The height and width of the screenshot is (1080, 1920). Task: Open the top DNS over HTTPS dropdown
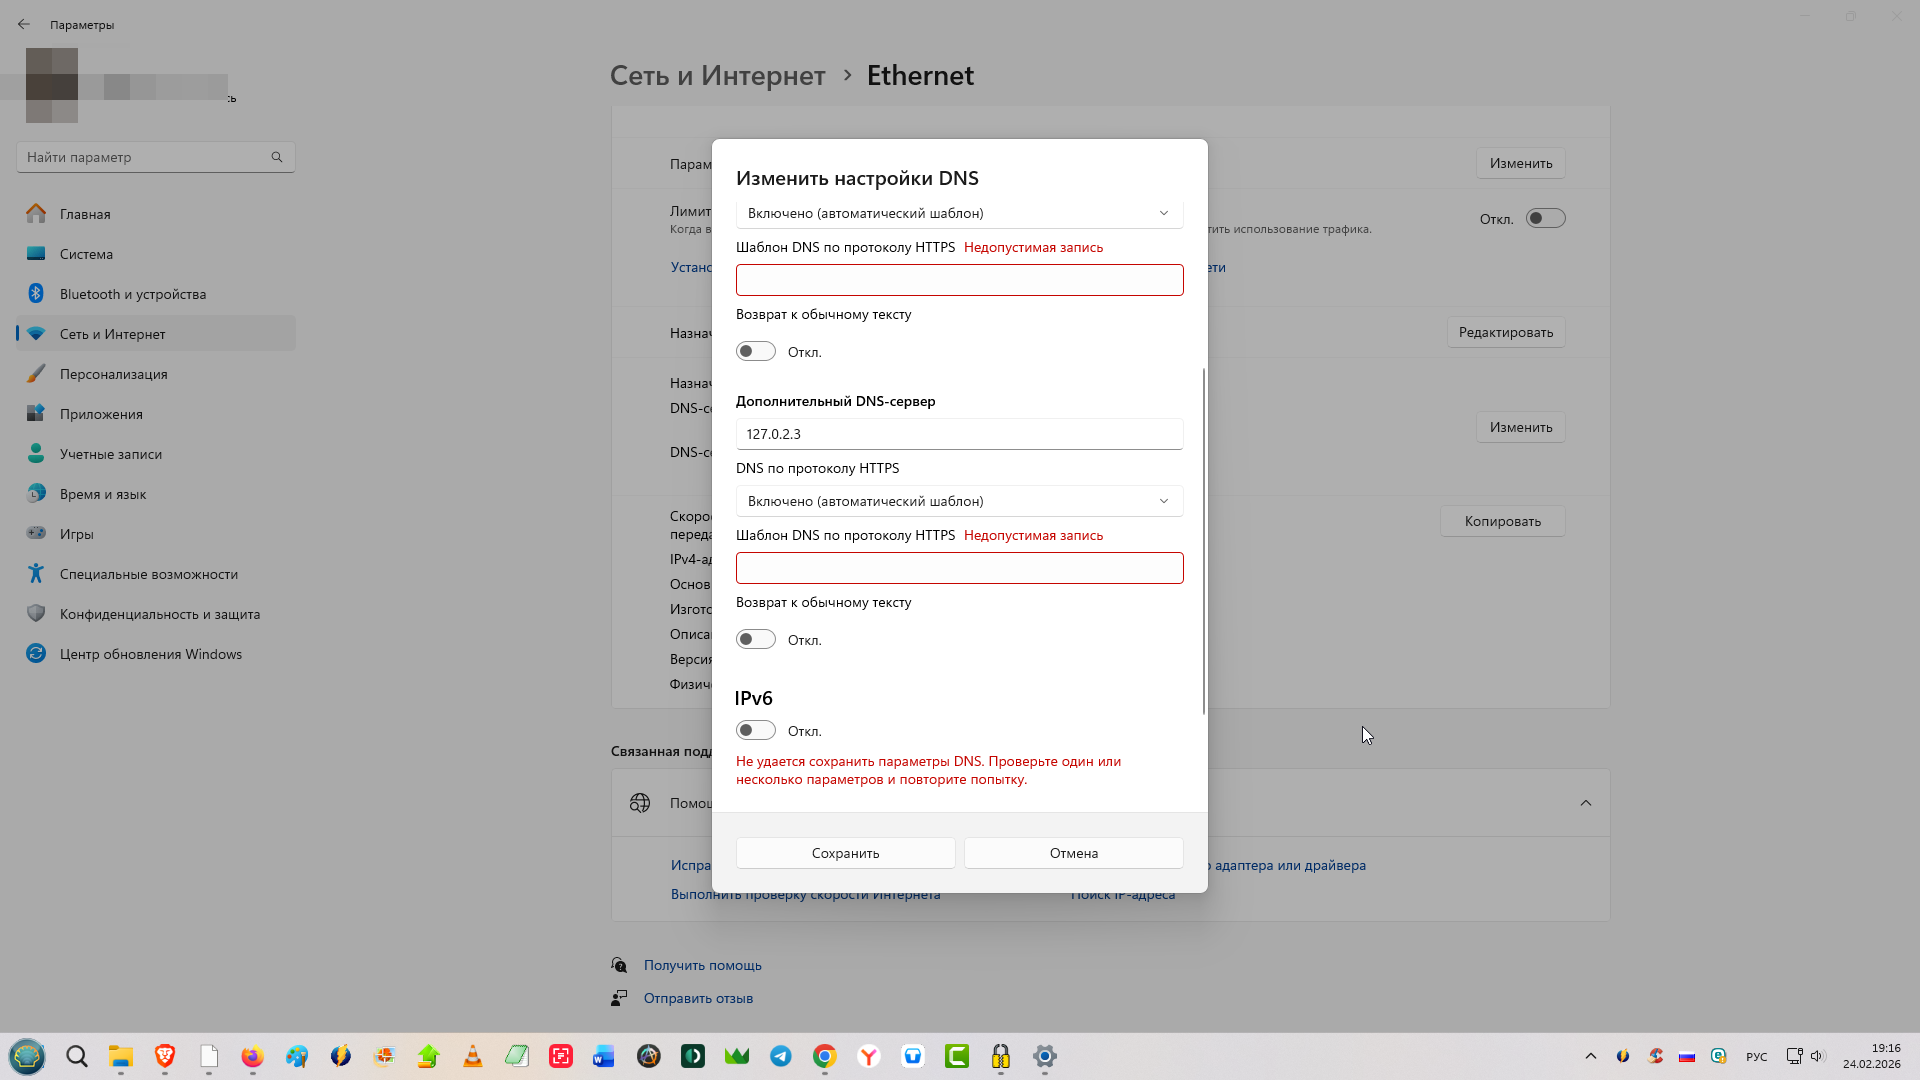tap(959, 213)
